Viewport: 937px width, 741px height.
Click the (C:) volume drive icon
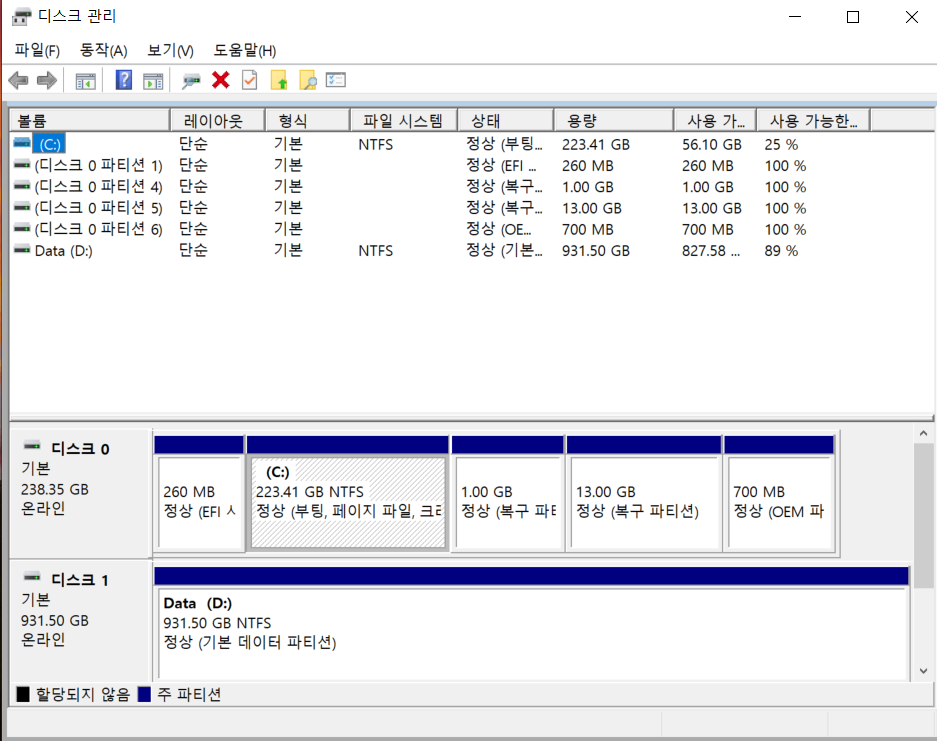tap(22, 143)
